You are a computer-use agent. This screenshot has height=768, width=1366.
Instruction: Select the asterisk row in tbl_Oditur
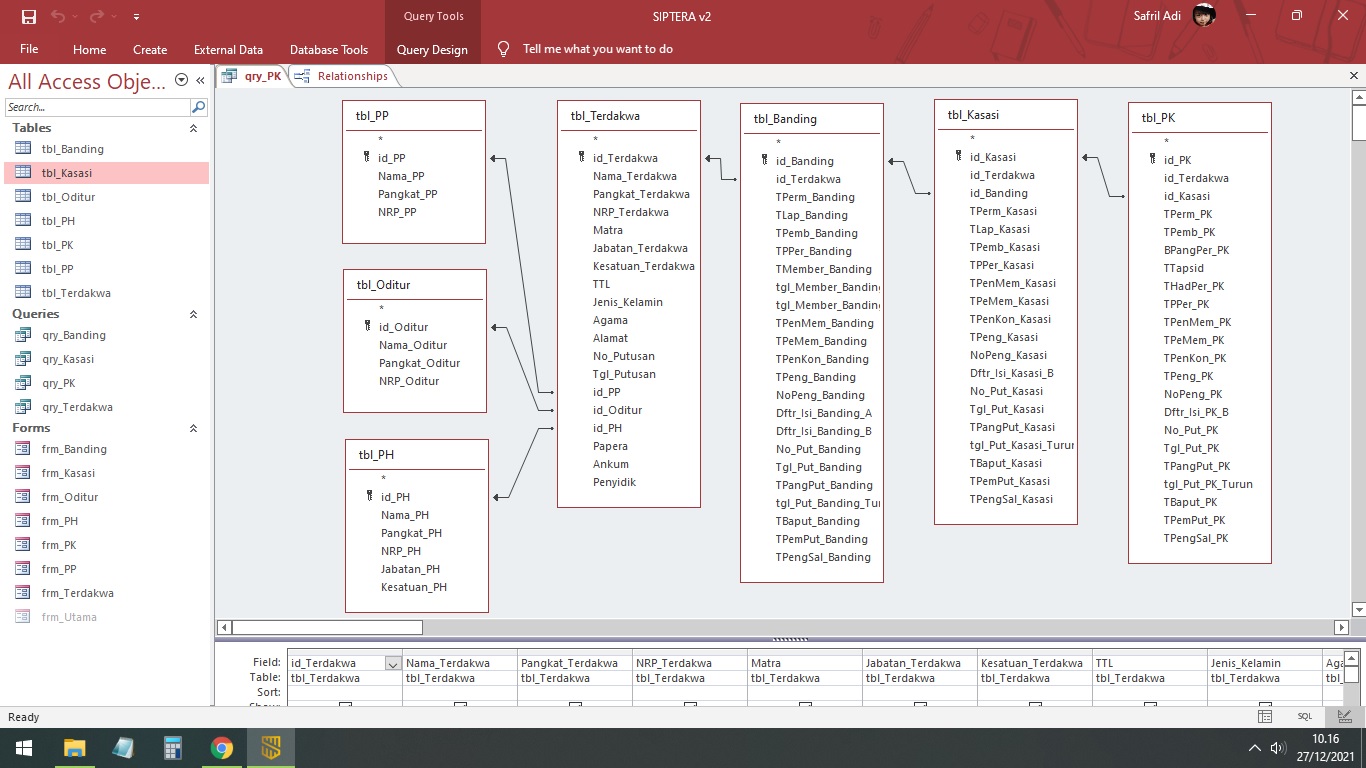[x=381, y=309]
